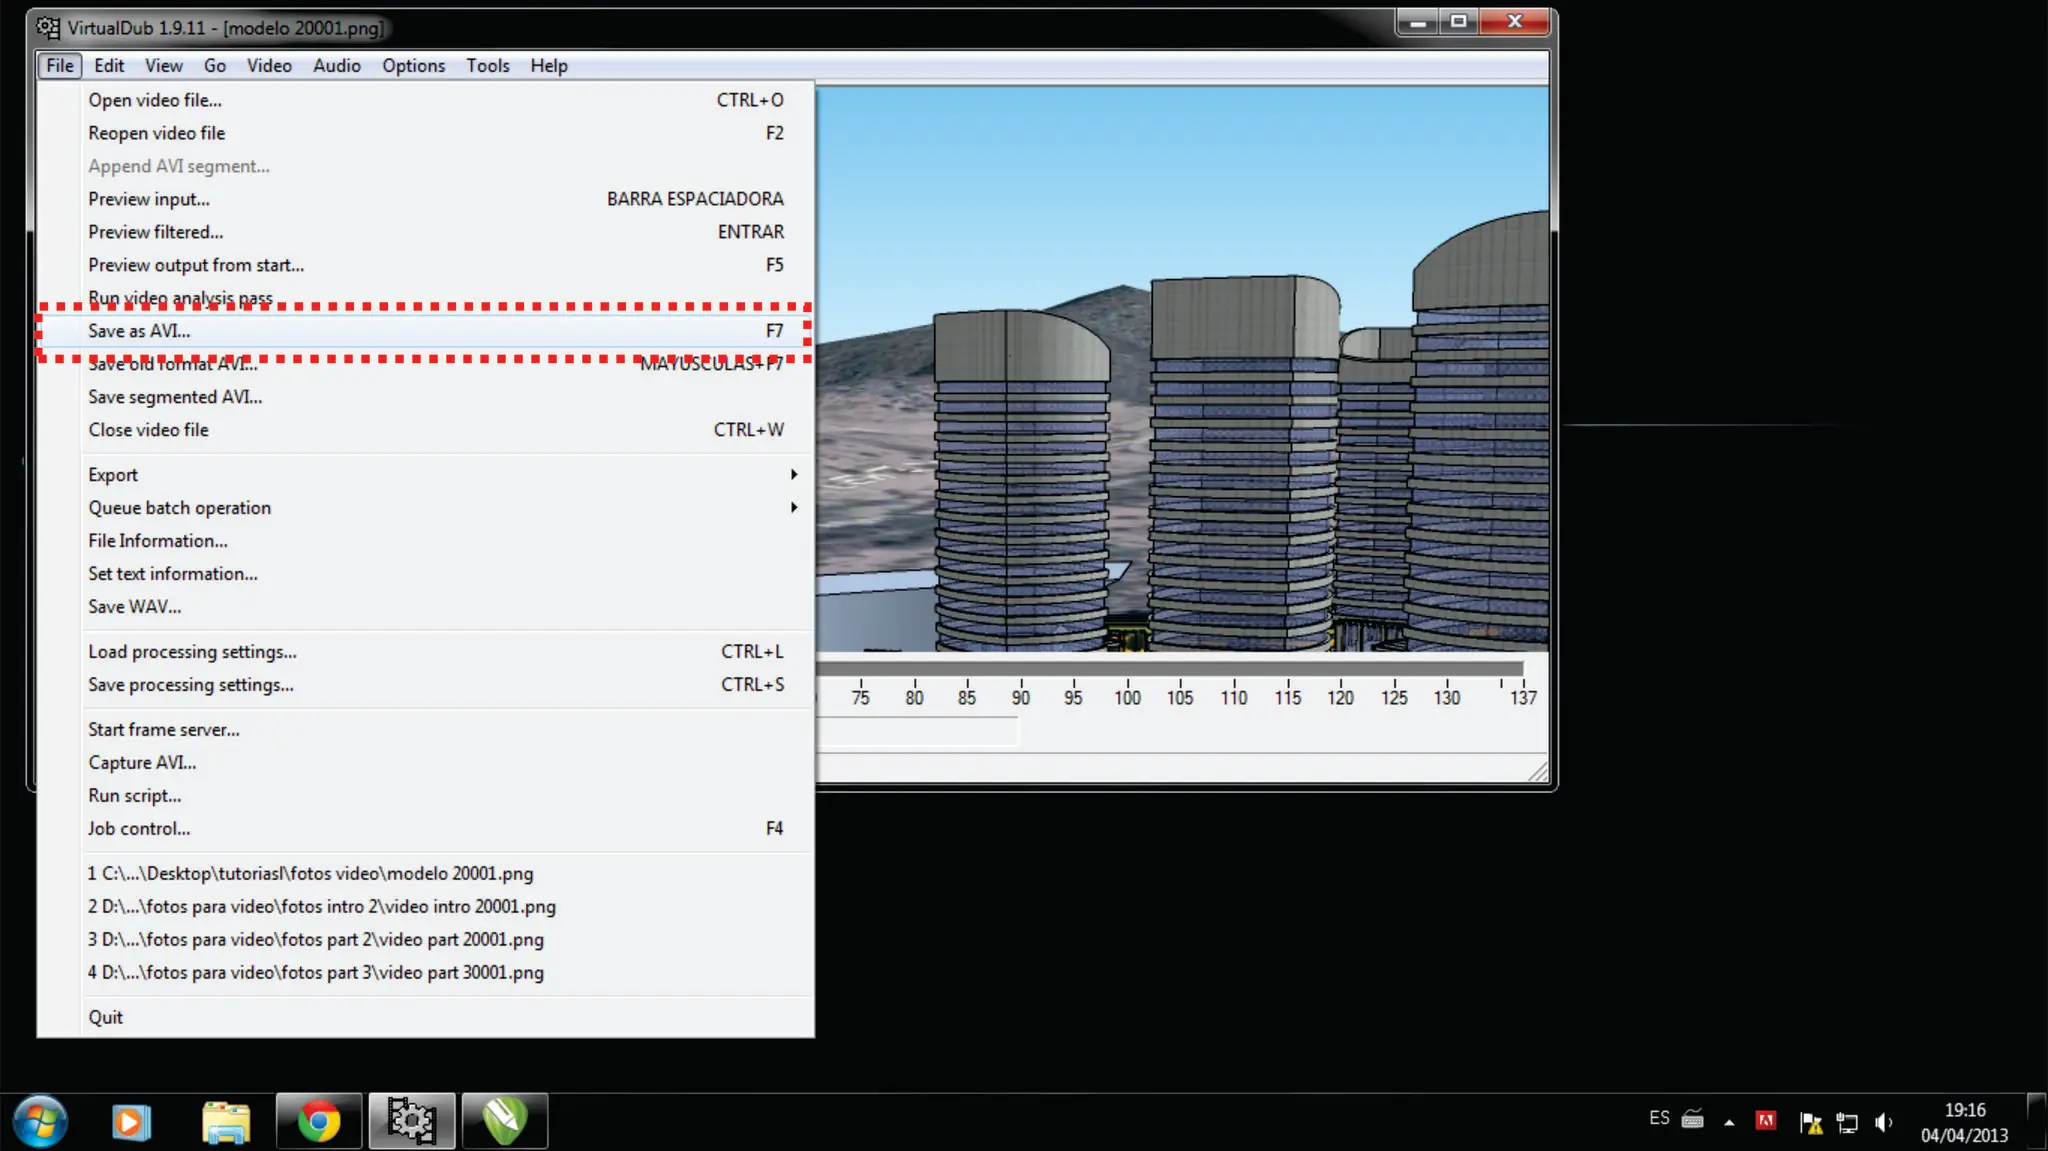Click the volume speaker tray icon
The image size is (2048, 1151).
point(1884,1123)
